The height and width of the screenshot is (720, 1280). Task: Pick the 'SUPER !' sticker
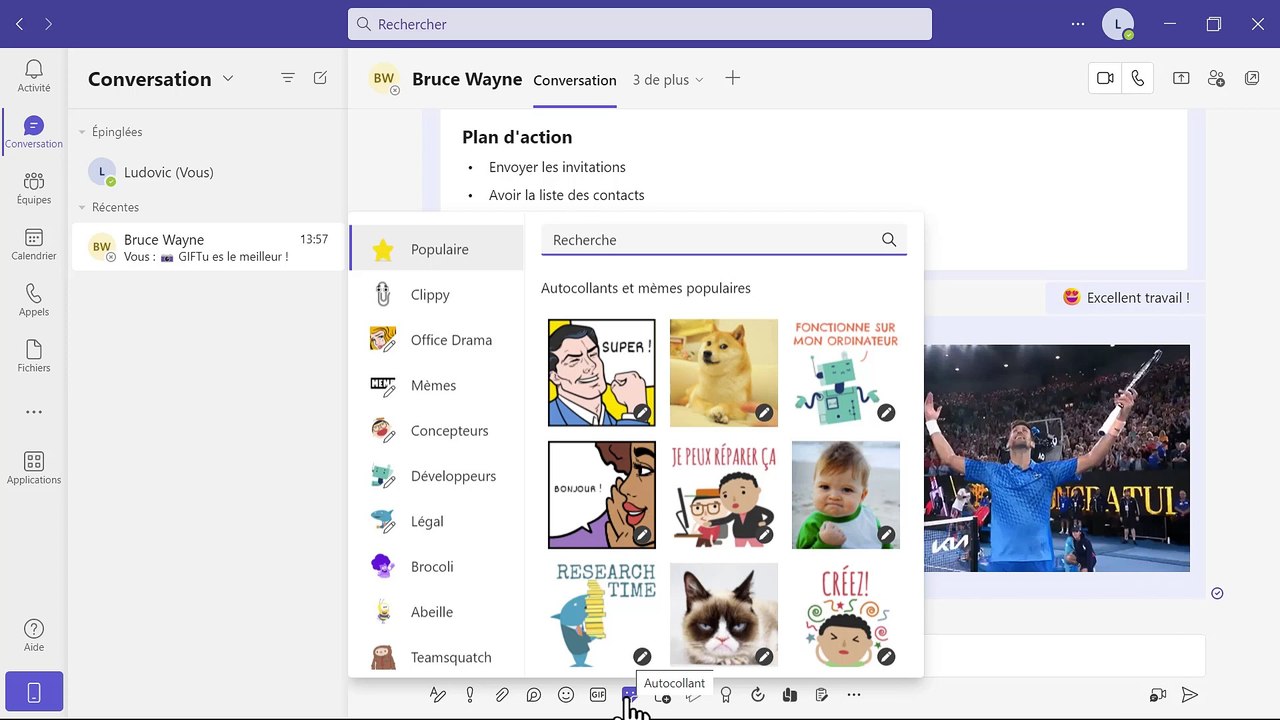pos(602,373)
